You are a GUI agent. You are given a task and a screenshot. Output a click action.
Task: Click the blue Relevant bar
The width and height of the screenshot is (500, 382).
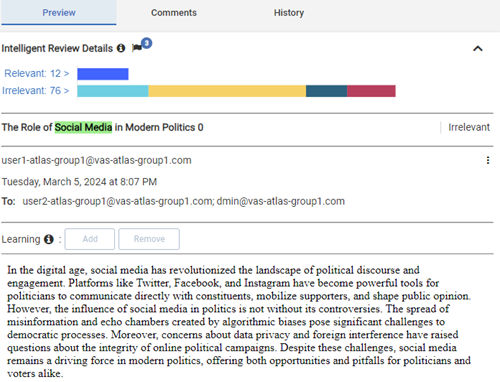click(103, 74)
